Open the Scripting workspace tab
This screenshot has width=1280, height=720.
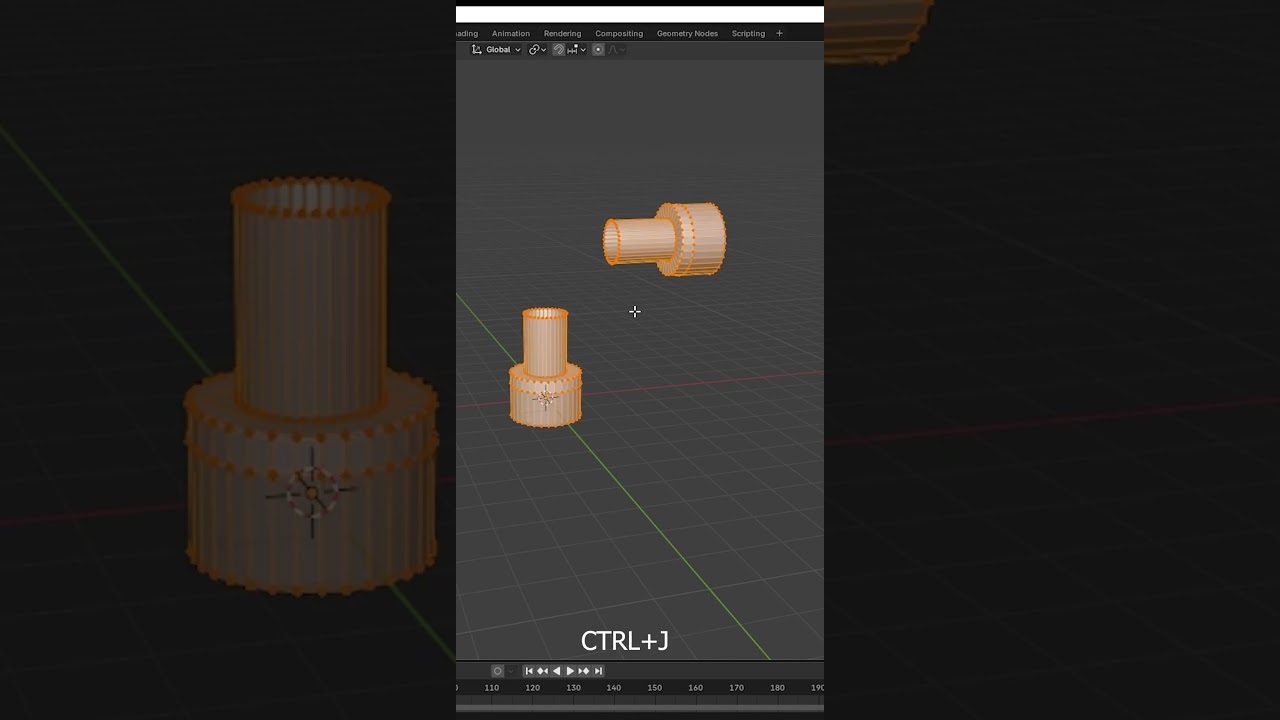pos(748,33)
